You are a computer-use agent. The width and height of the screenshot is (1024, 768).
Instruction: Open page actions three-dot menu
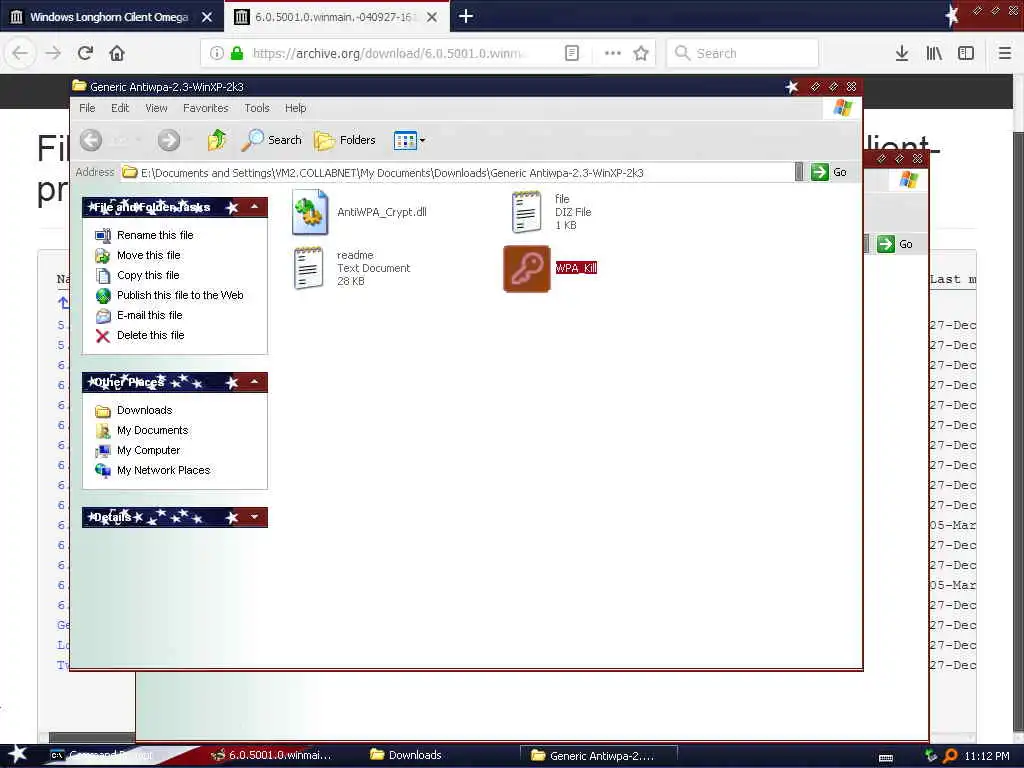coord(613,54)
